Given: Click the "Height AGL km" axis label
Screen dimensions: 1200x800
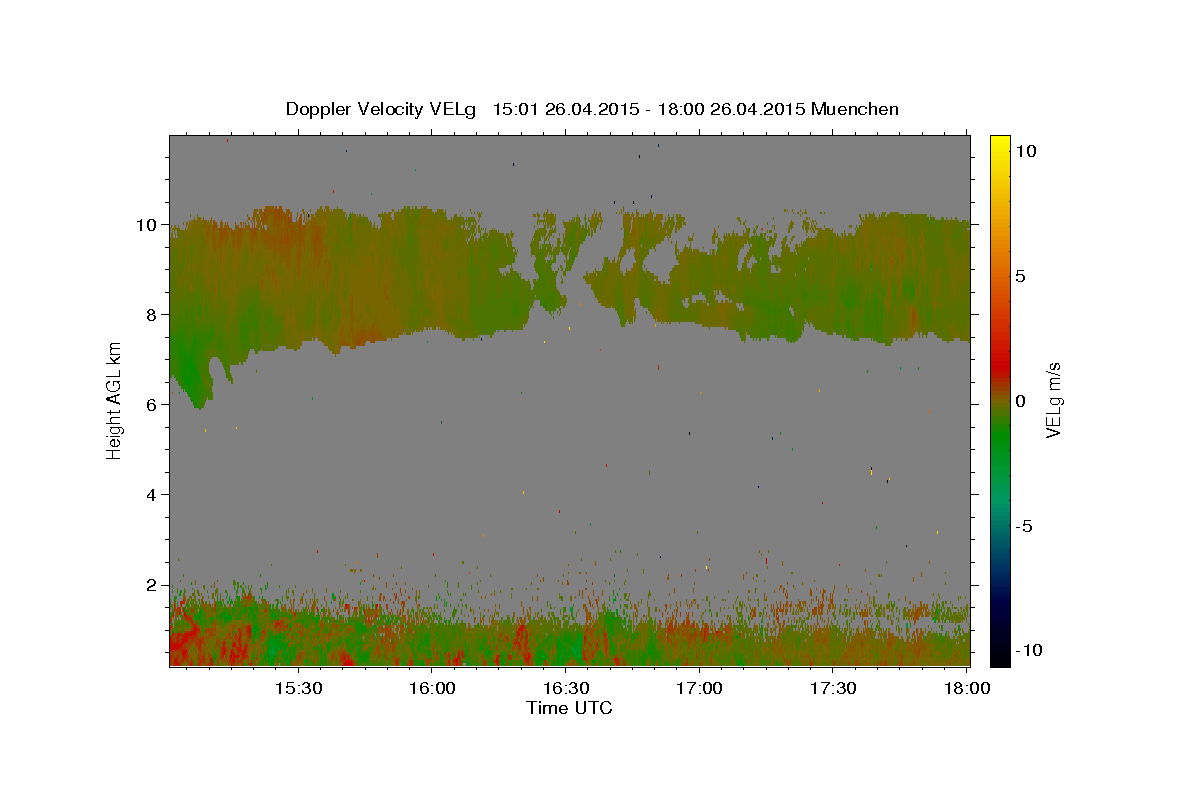Looking at the screenshot, I should pyautogui.click(x=115, y=400).
